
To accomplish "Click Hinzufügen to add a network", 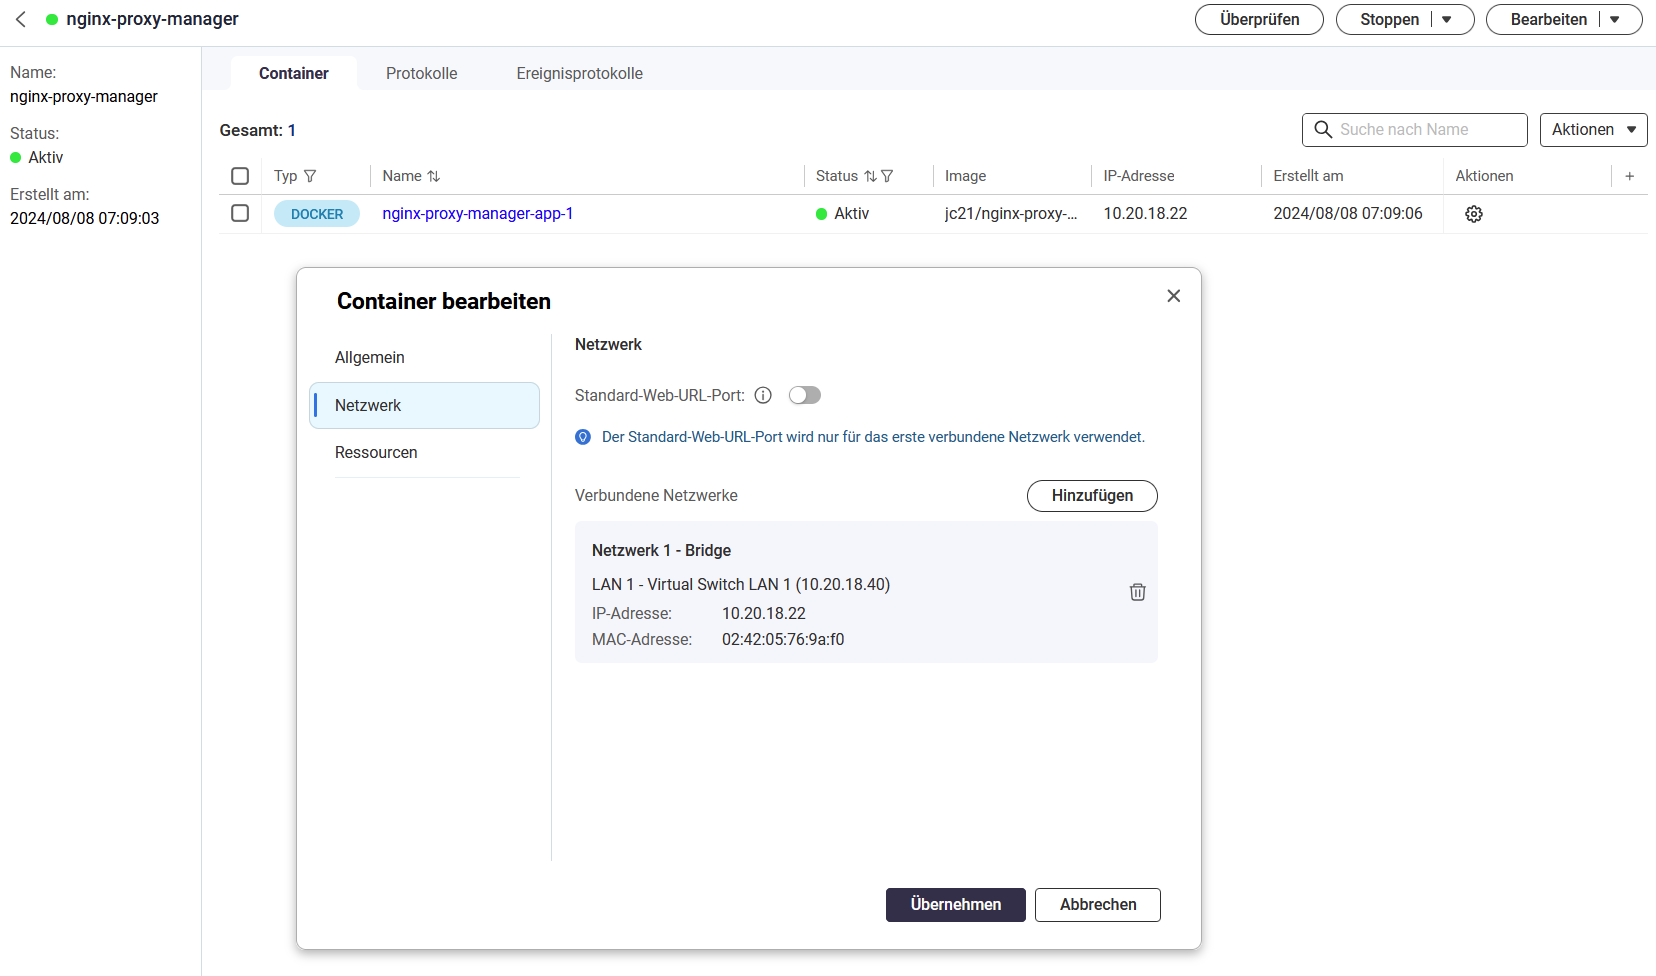I will pyautogui.click(x=1092, y=496).
